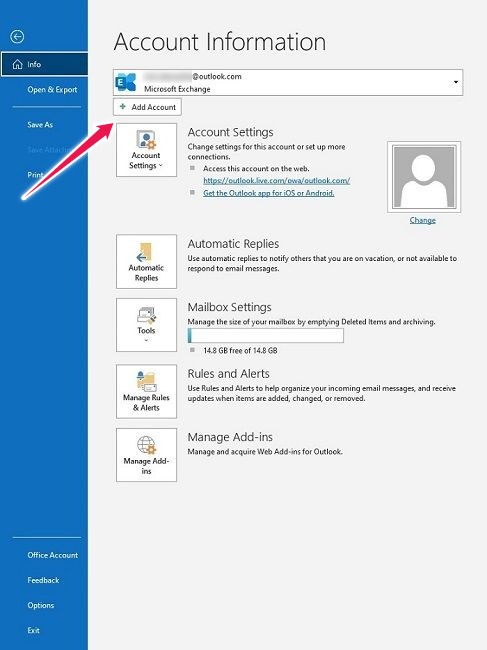Open the Tools mailbox icon button
487x650 pixels.
point(146,325)
